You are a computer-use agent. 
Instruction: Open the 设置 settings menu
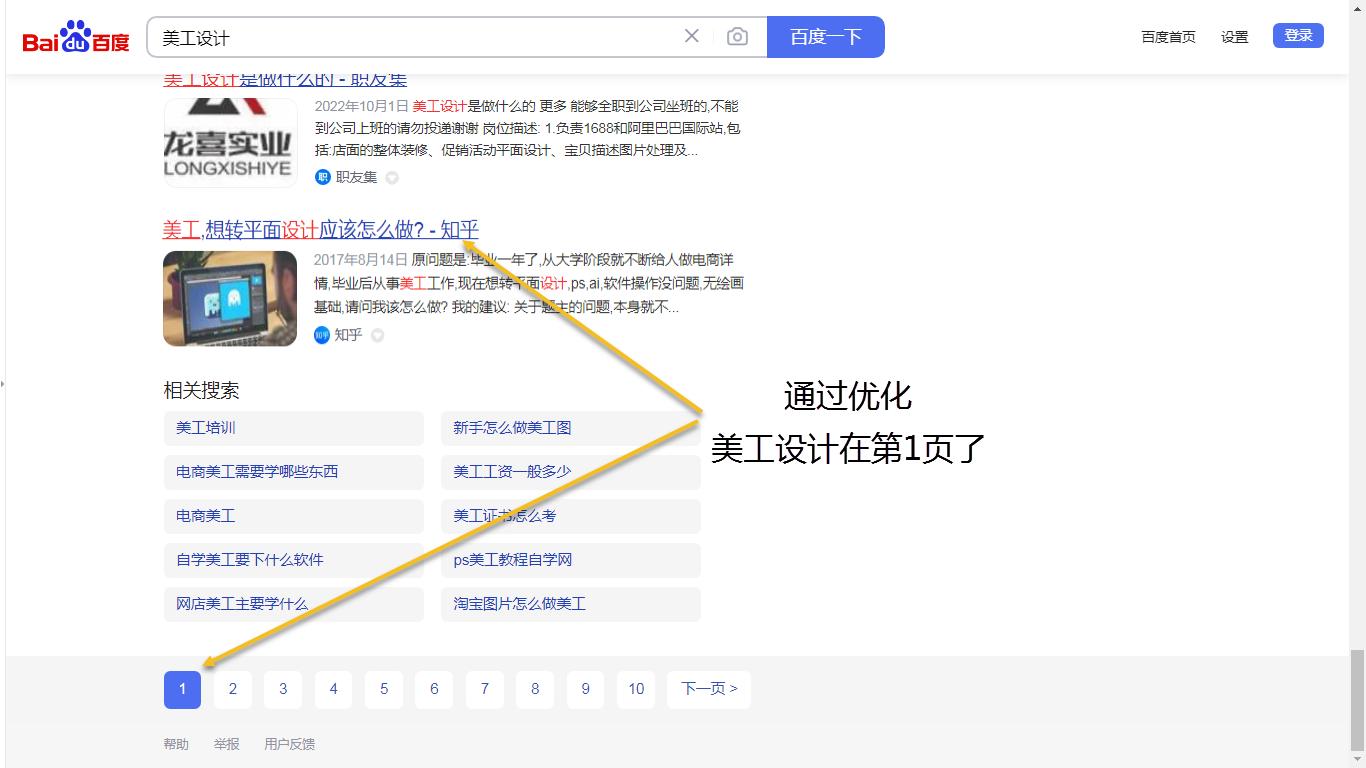(x=1234, y=36)
